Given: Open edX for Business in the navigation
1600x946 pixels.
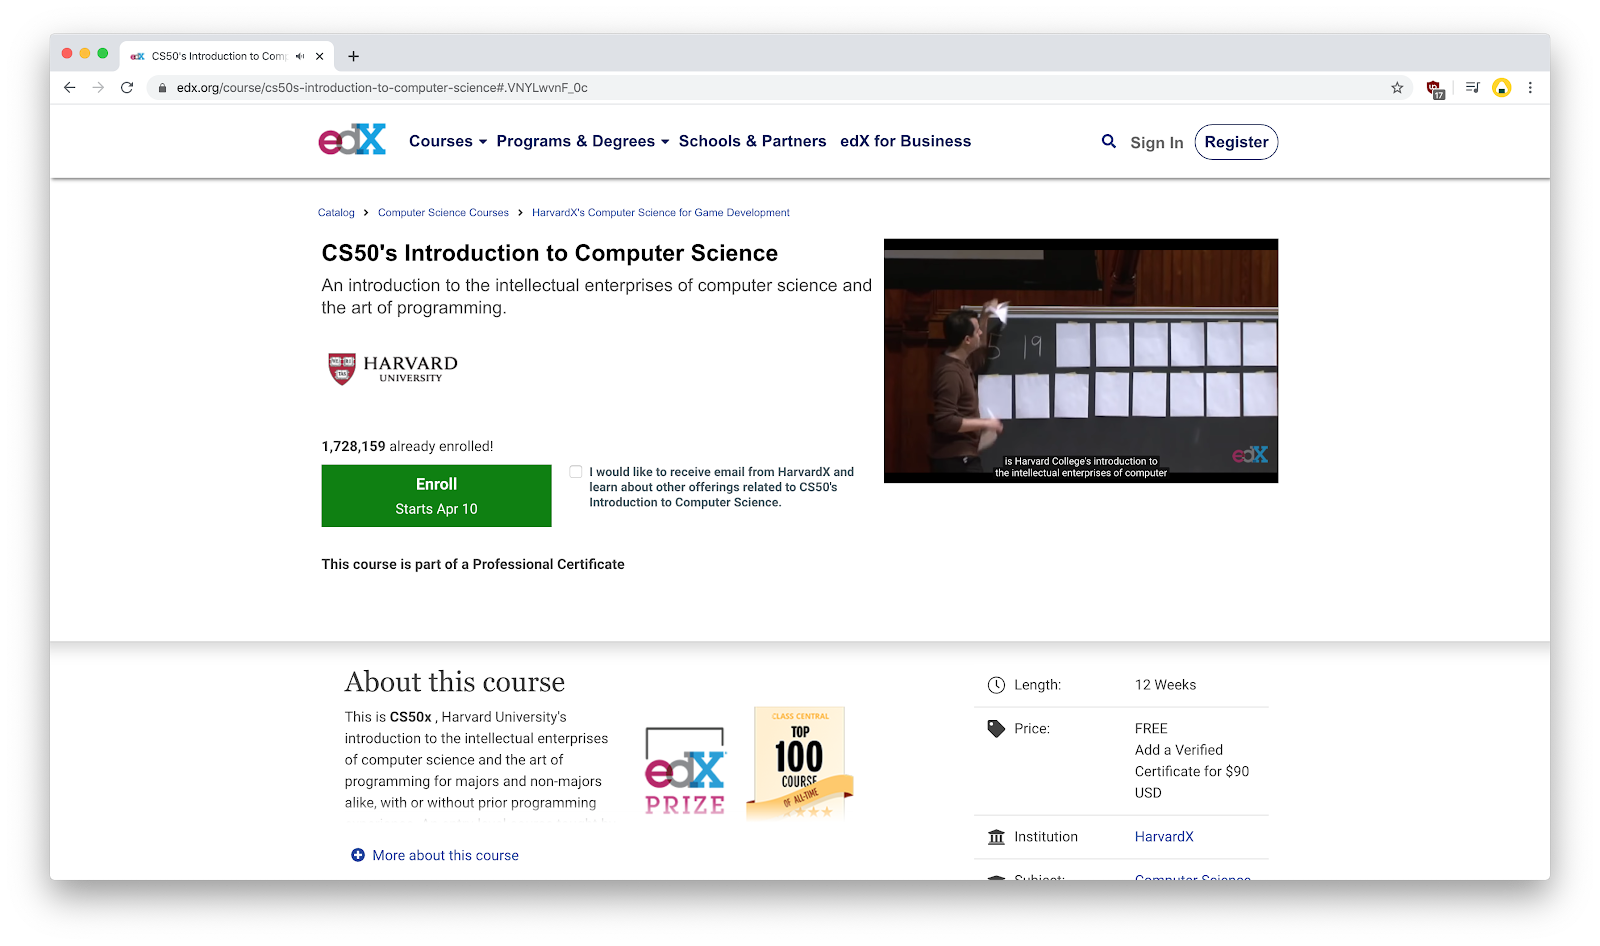Looking at the screenshot, I should pyautogui.click(x=905, y=142).
